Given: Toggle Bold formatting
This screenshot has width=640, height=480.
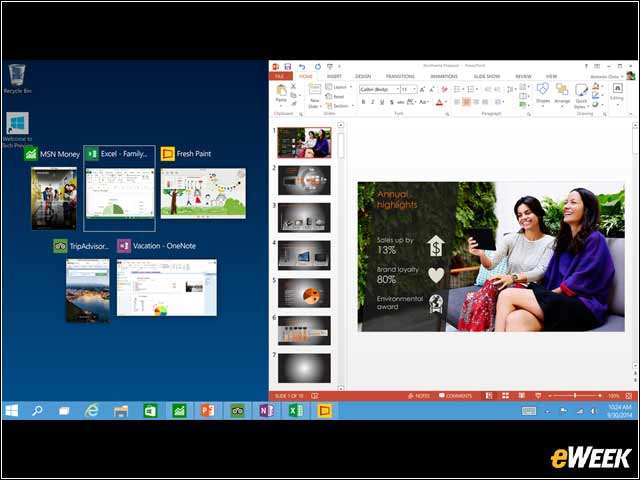Looking at the screenshot, I should click(363, 102).
